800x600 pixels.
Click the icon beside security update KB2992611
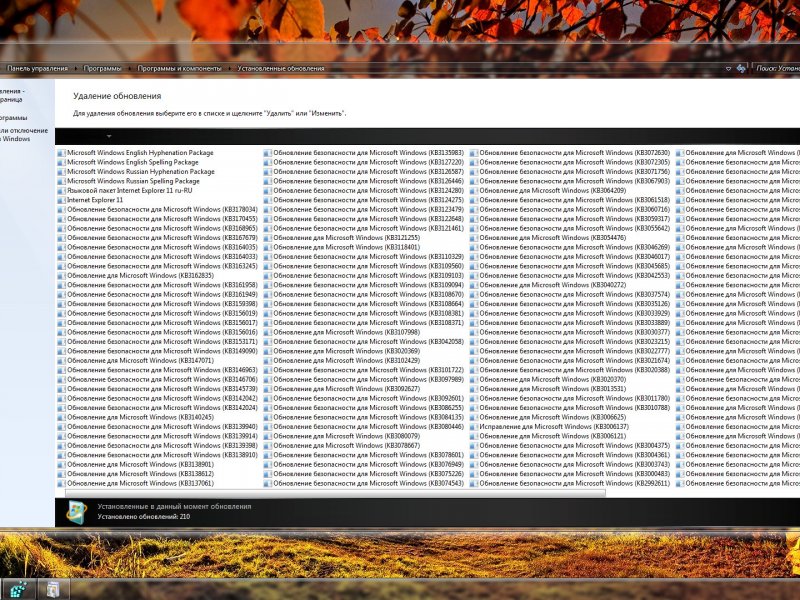473,483
